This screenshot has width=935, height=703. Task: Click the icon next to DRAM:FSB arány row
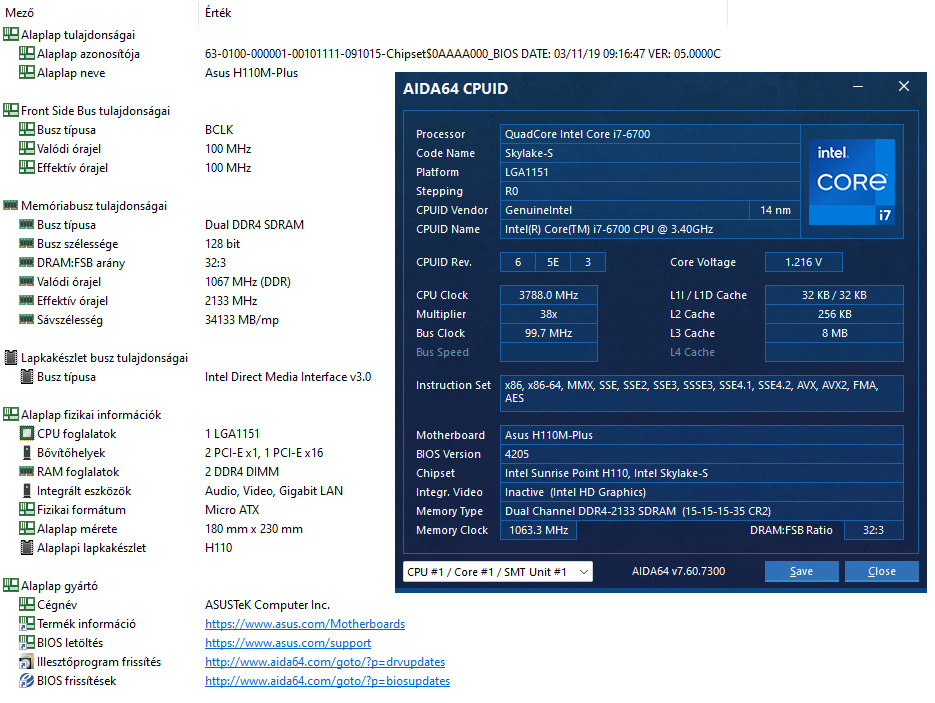(26, 262)
